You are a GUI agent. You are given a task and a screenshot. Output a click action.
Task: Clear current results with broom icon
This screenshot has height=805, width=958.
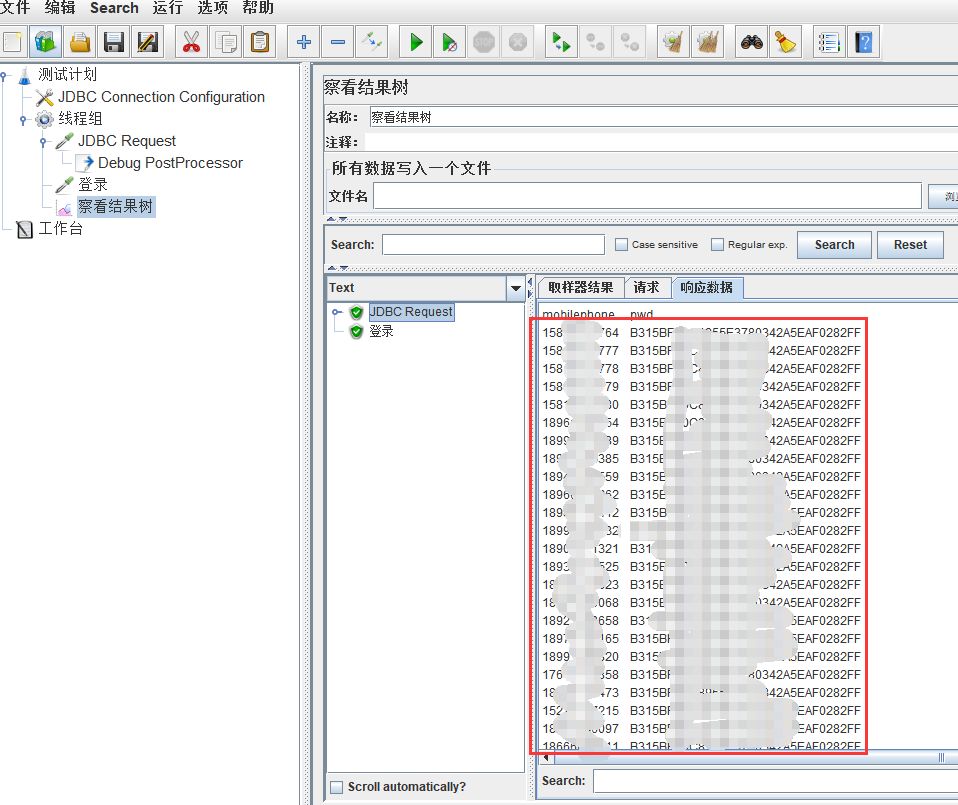[673, 42]
